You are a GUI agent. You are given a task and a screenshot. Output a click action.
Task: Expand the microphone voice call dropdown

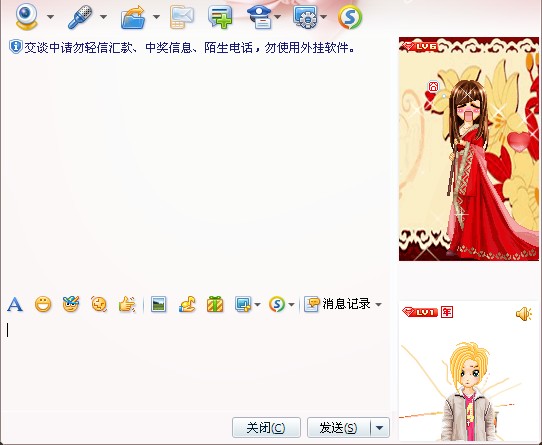tap(103, 16)
